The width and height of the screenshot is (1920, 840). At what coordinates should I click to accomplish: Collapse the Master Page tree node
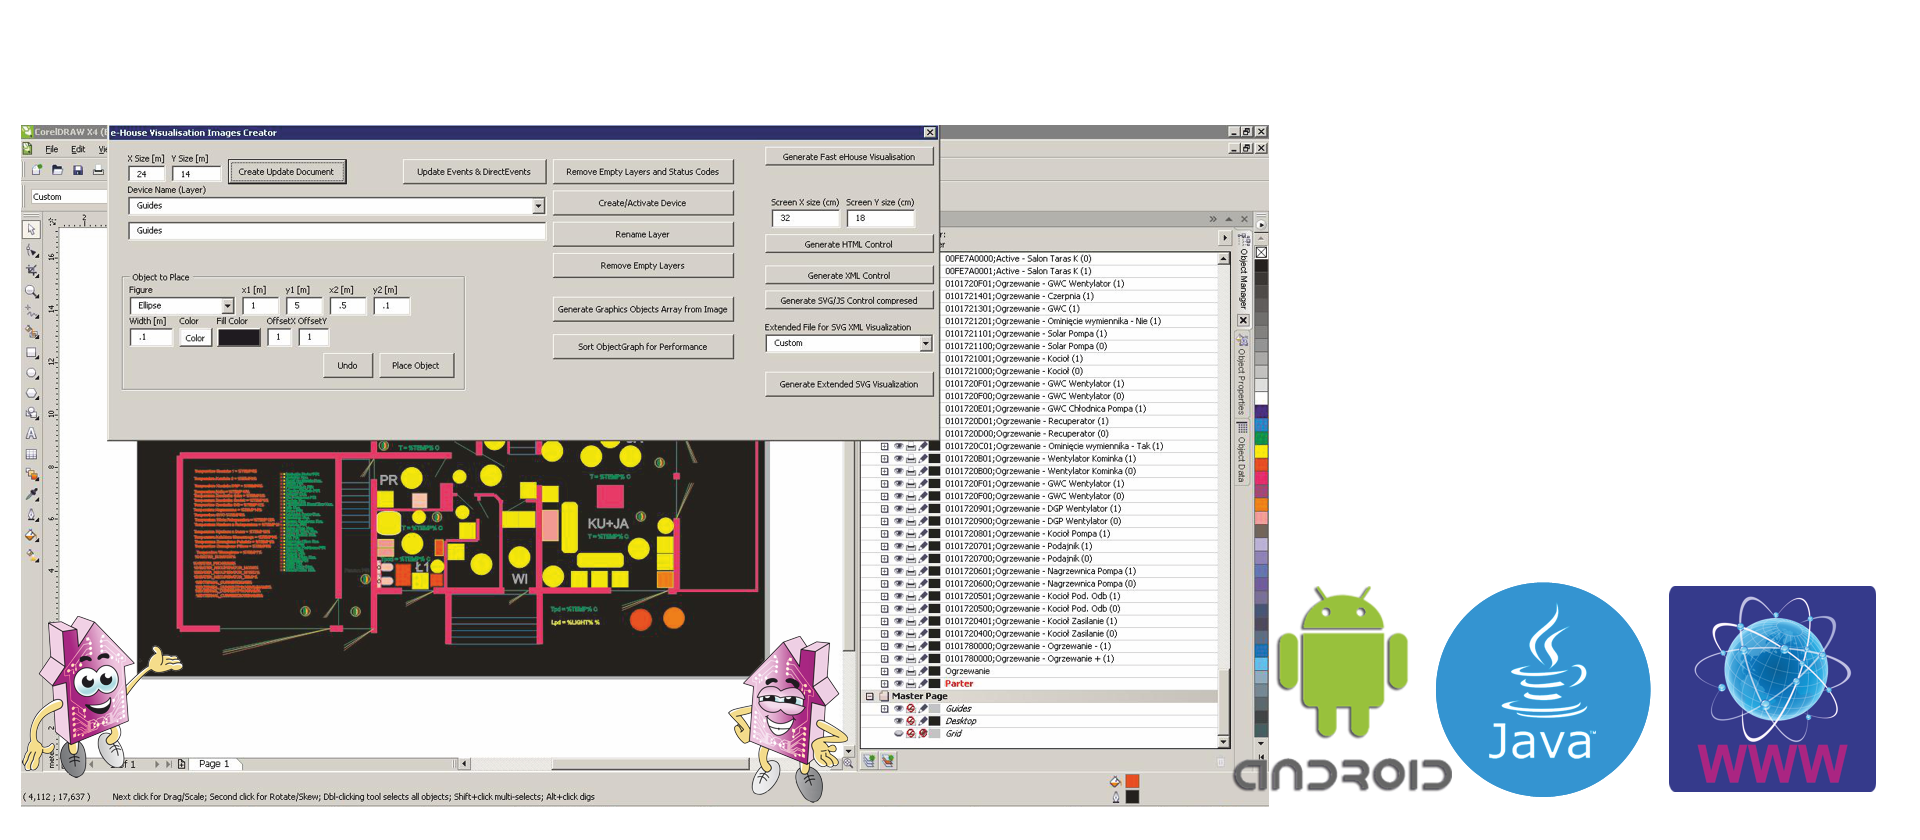(x=870, y=696)
